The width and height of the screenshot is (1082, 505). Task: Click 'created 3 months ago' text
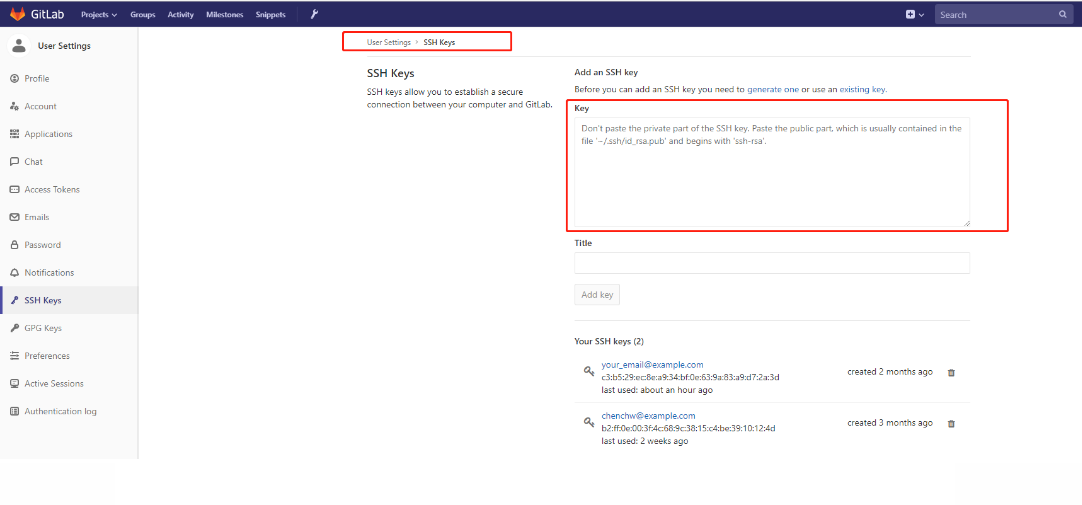pos(890,423)
